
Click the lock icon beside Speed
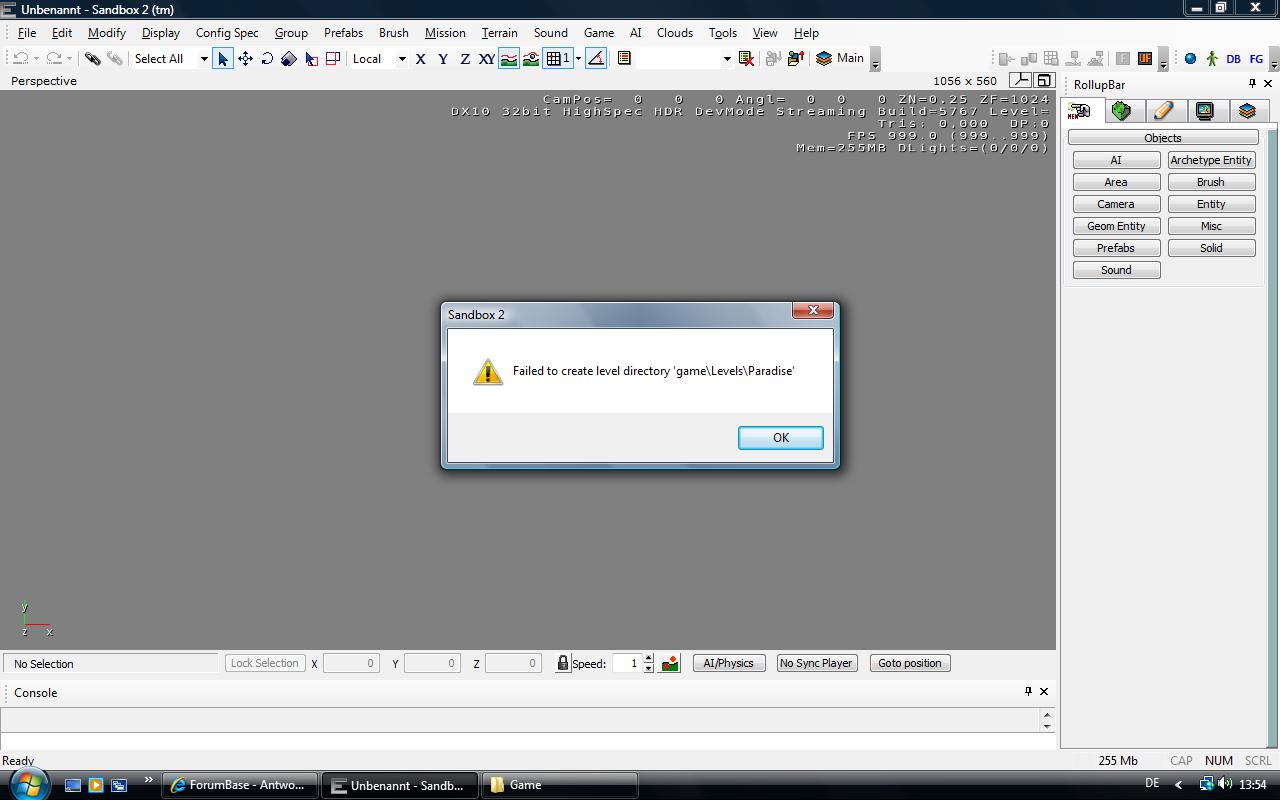(x=563, y=663)
